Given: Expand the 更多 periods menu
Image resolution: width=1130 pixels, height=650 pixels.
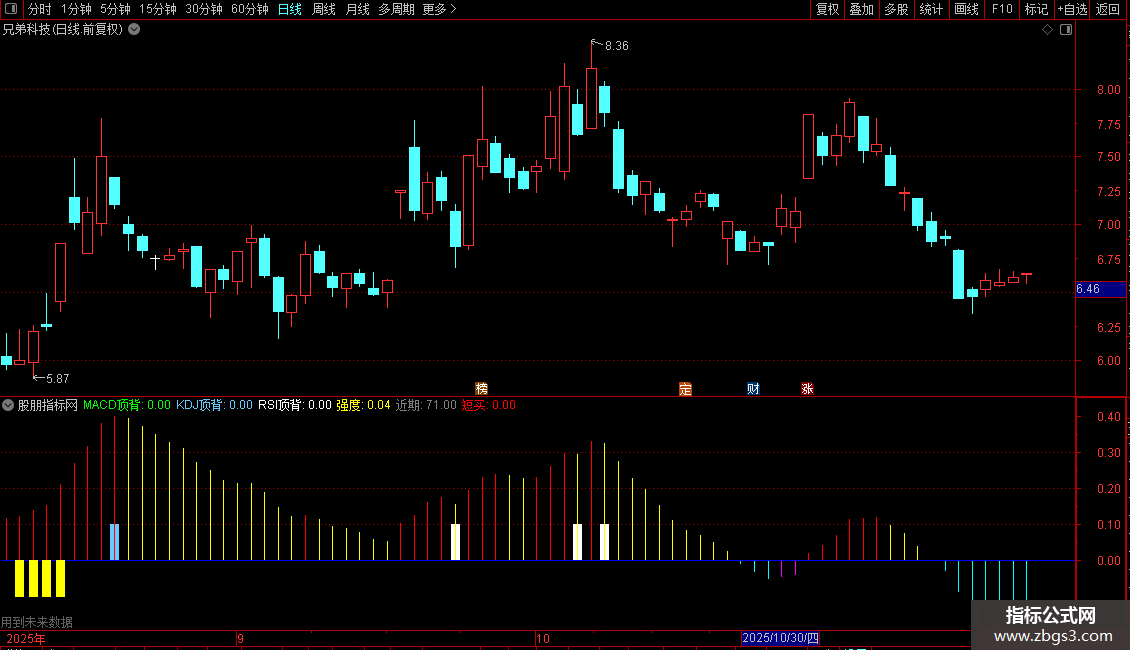Looking at the screenshot, I should [440, 9].
